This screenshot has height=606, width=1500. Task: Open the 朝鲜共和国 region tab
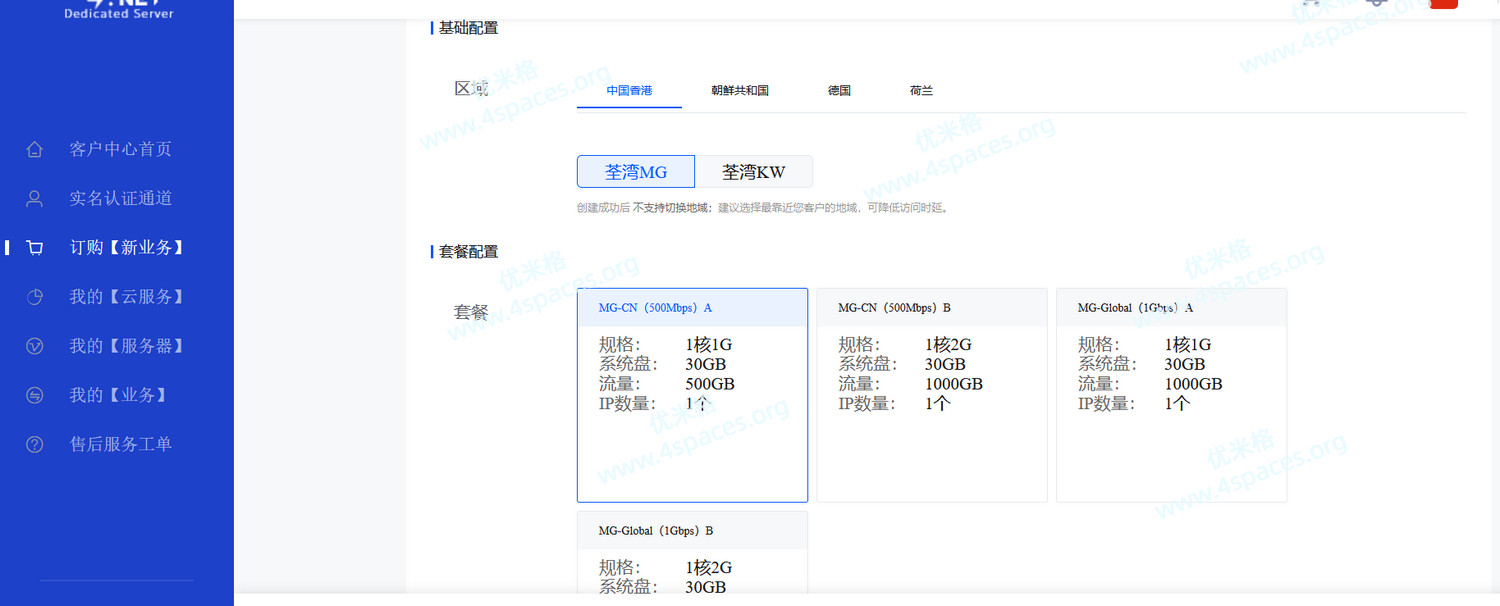(x=740, y=90)
